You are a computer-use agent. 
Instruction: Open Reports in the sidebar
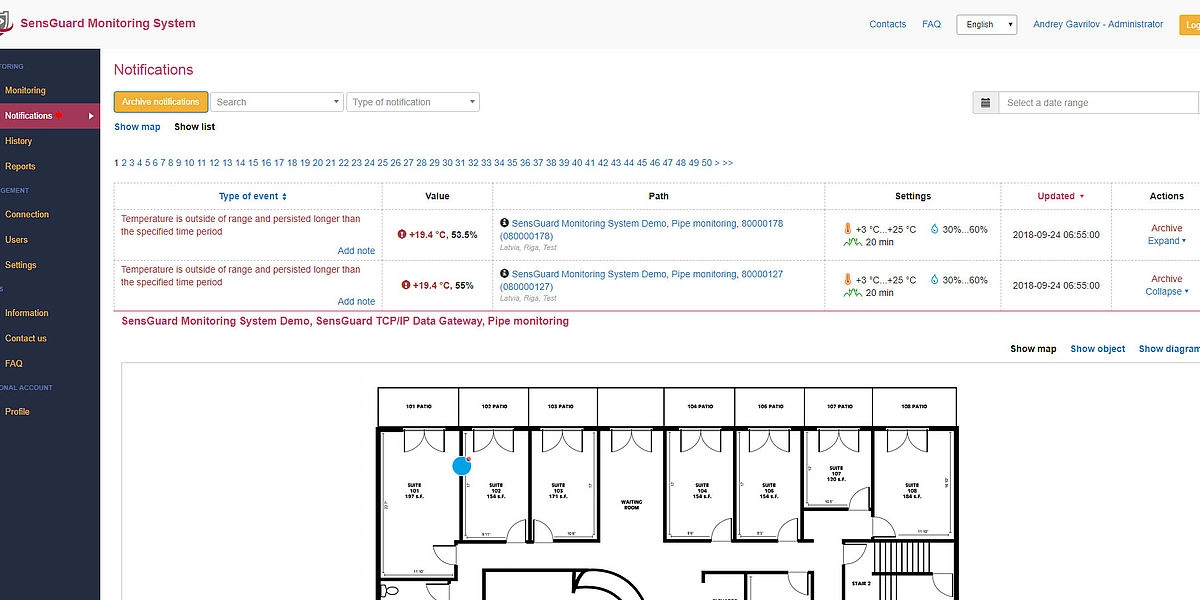pos(20,167)
